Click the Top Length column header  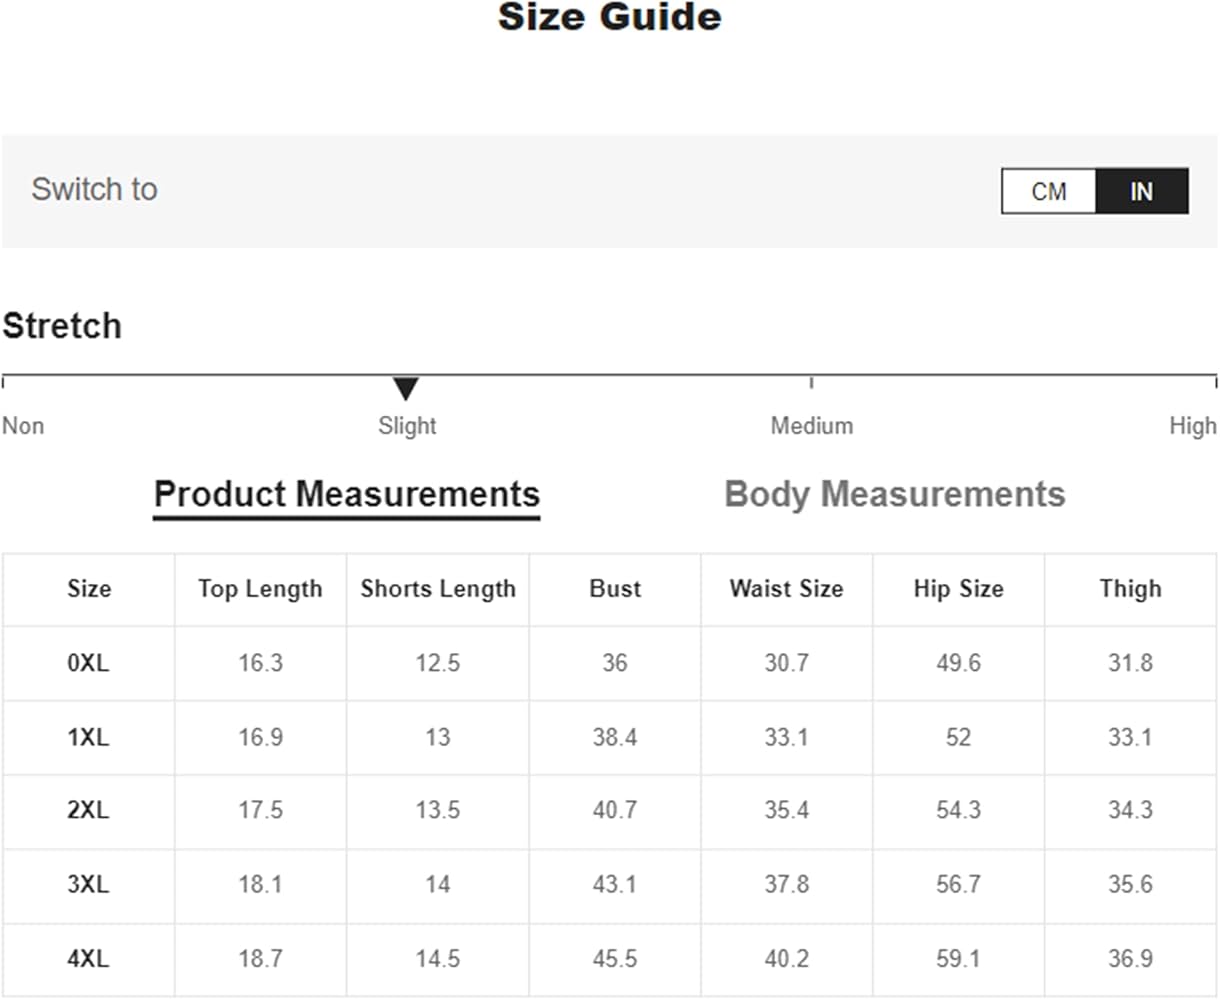click(x=260, y=589)
